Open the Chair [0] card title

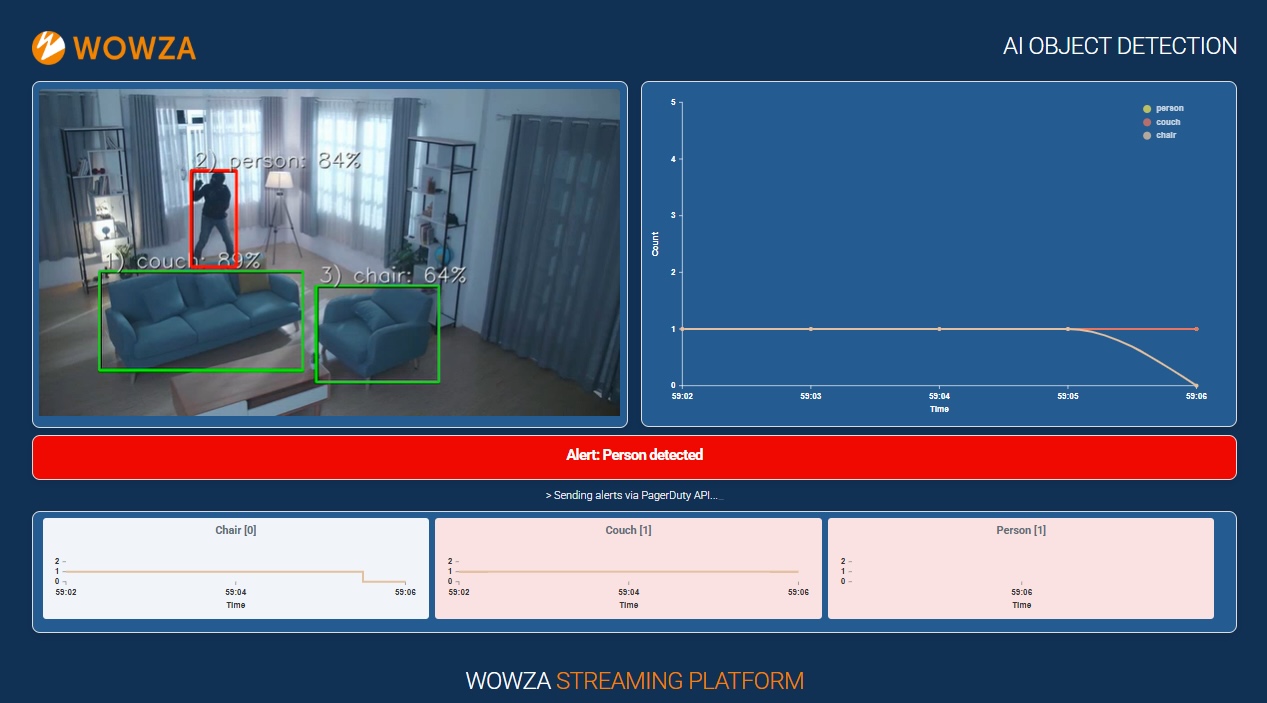click(236, 530)
